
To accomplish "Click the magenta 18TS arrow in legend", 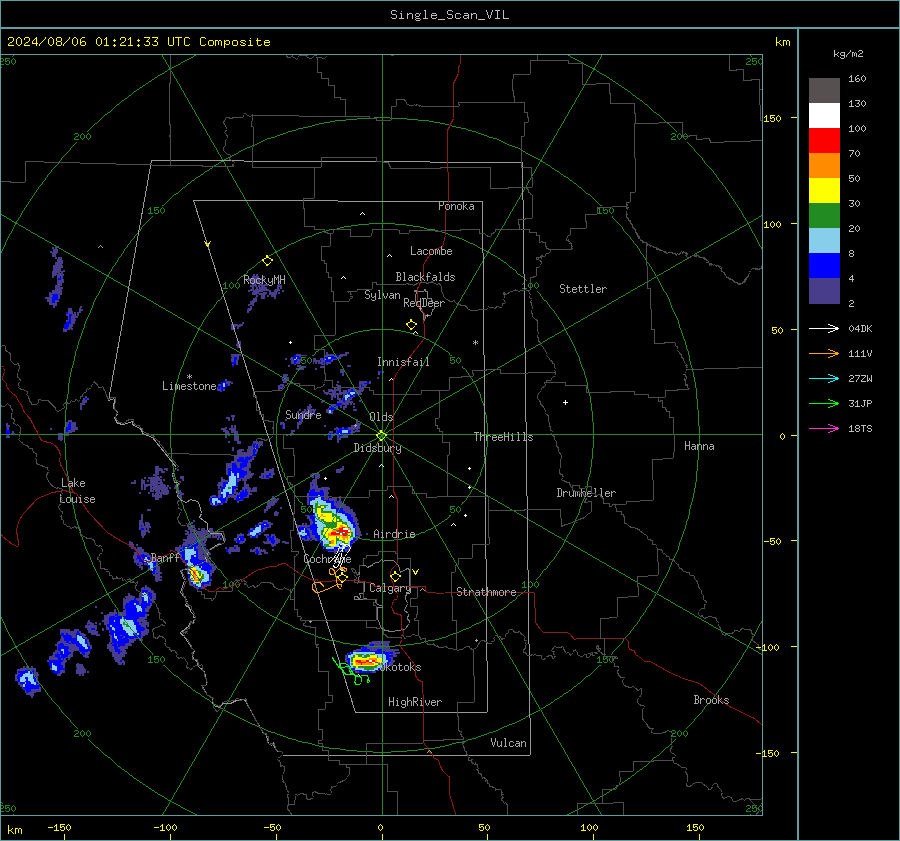I will pos(824,428).
